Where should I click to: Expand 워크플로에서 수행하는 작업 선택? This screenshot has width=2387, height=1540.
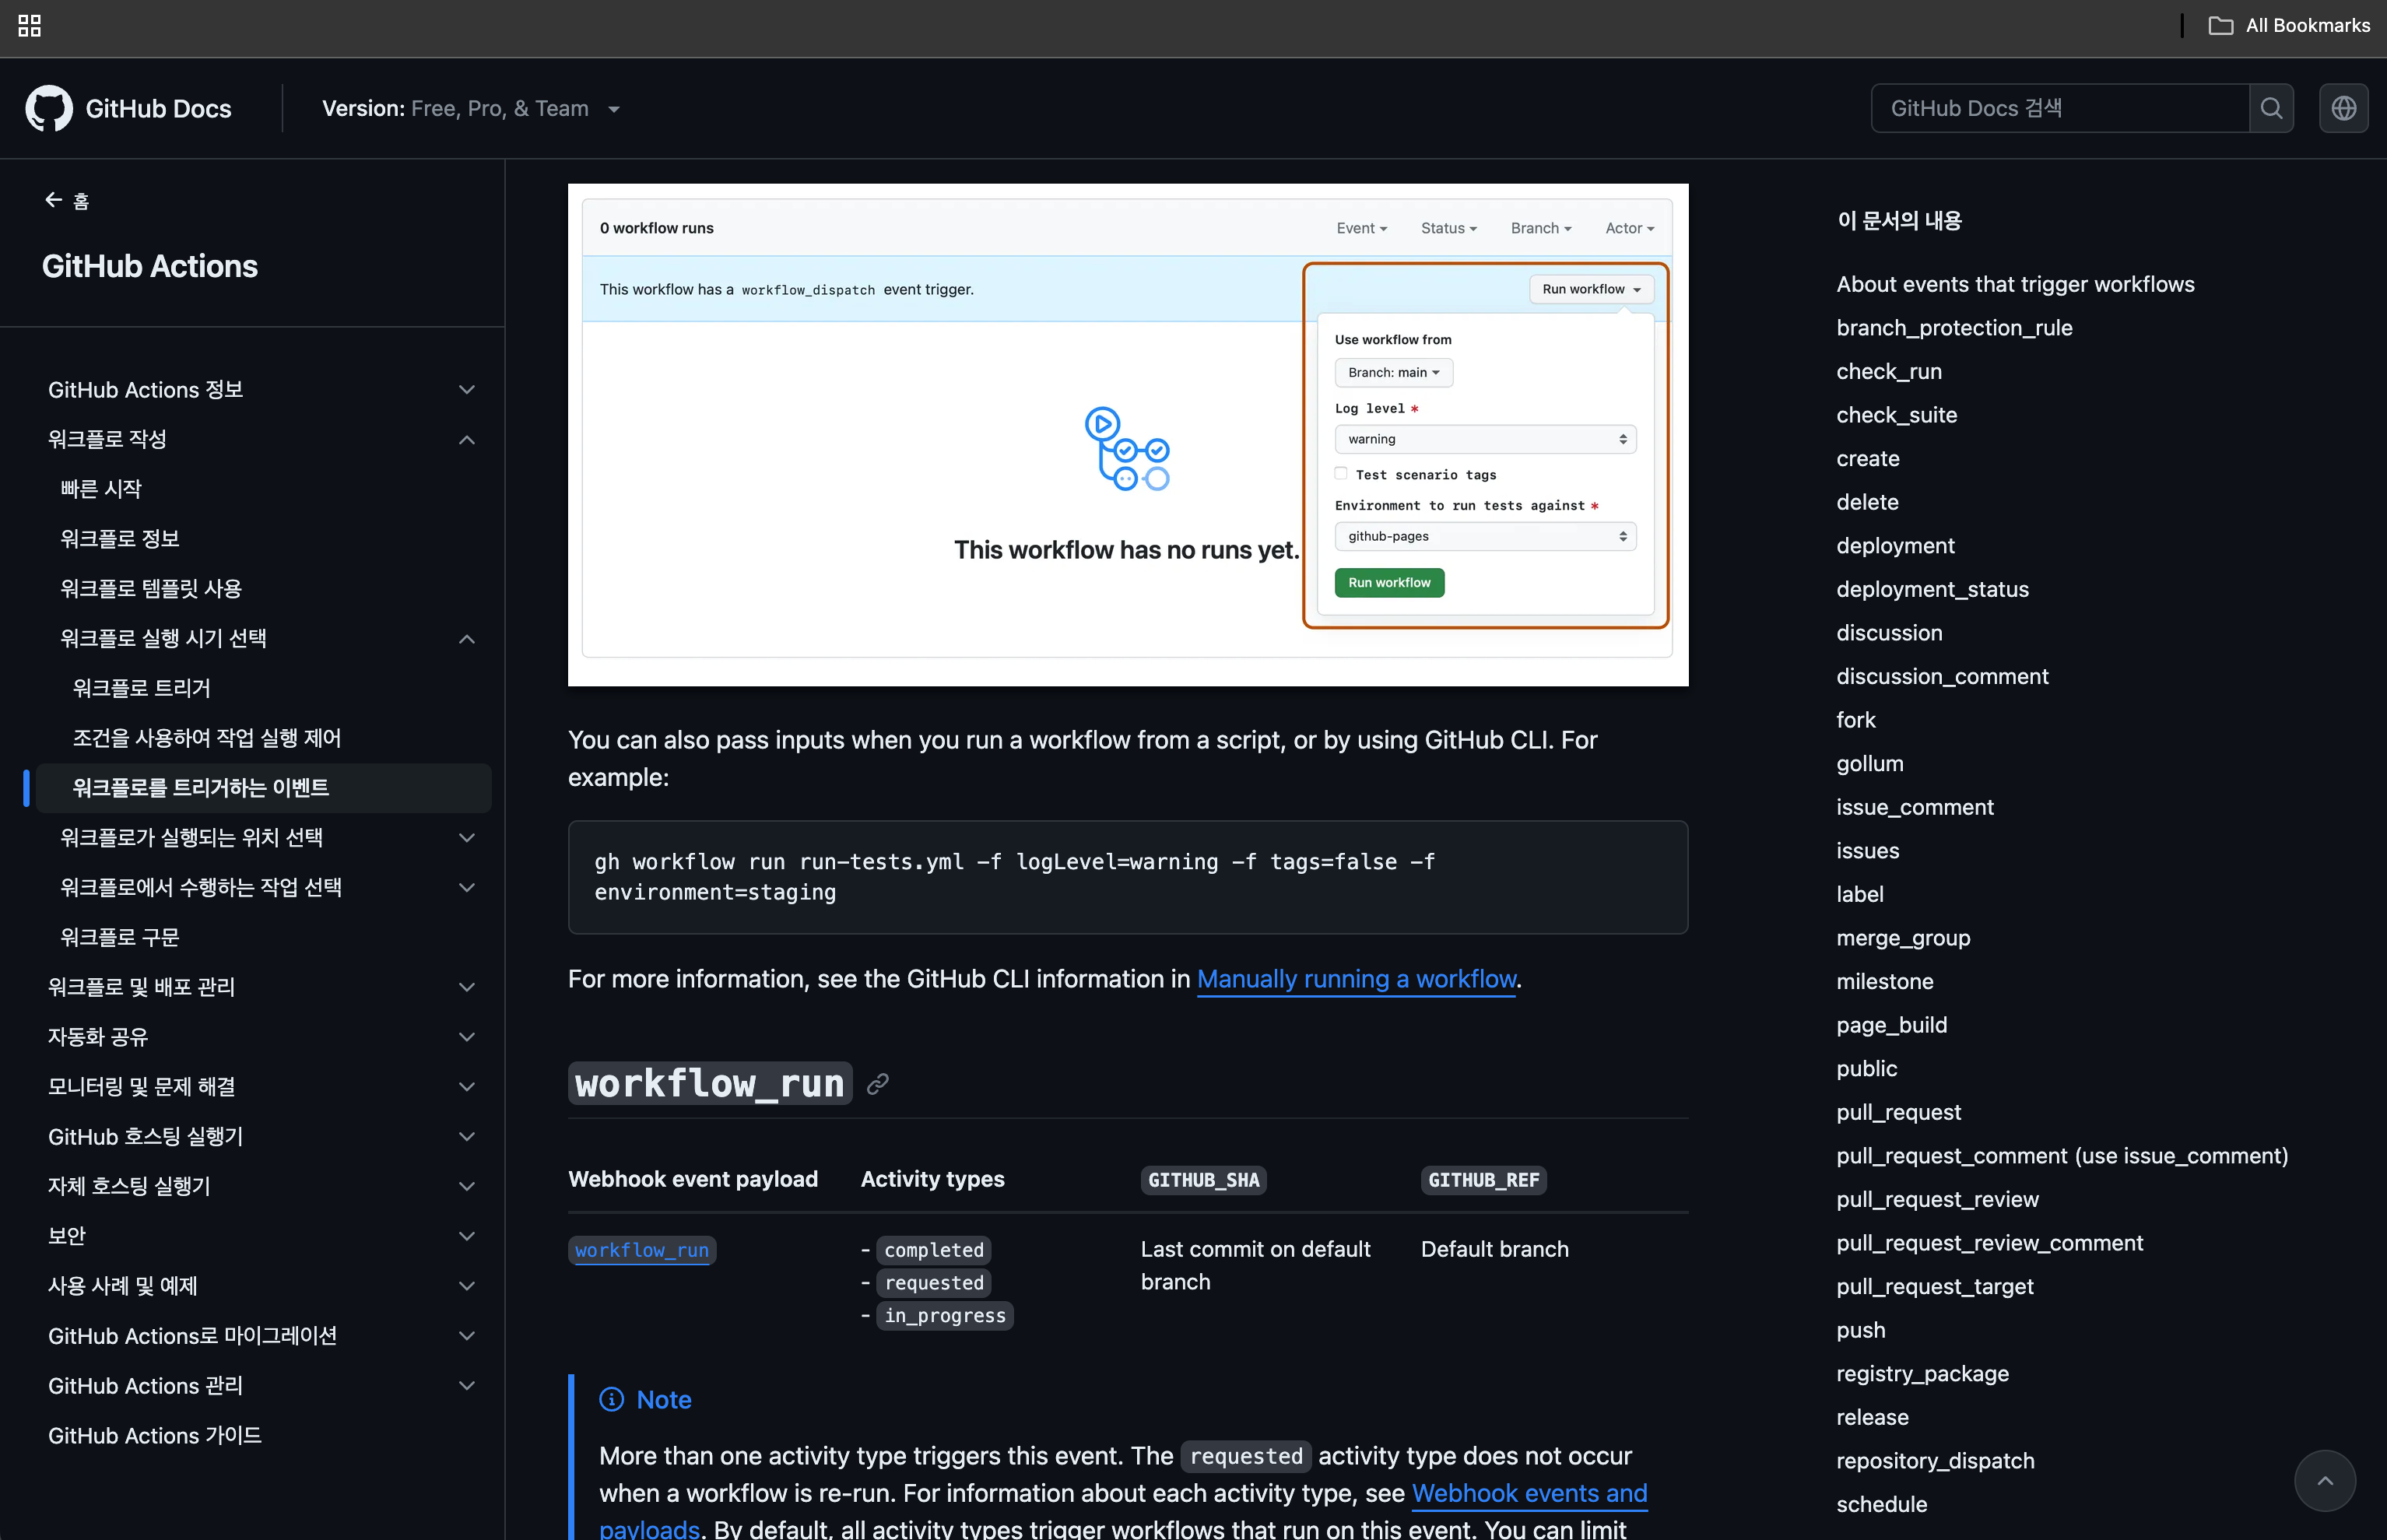pyautogui.click(x=466, y=888)
